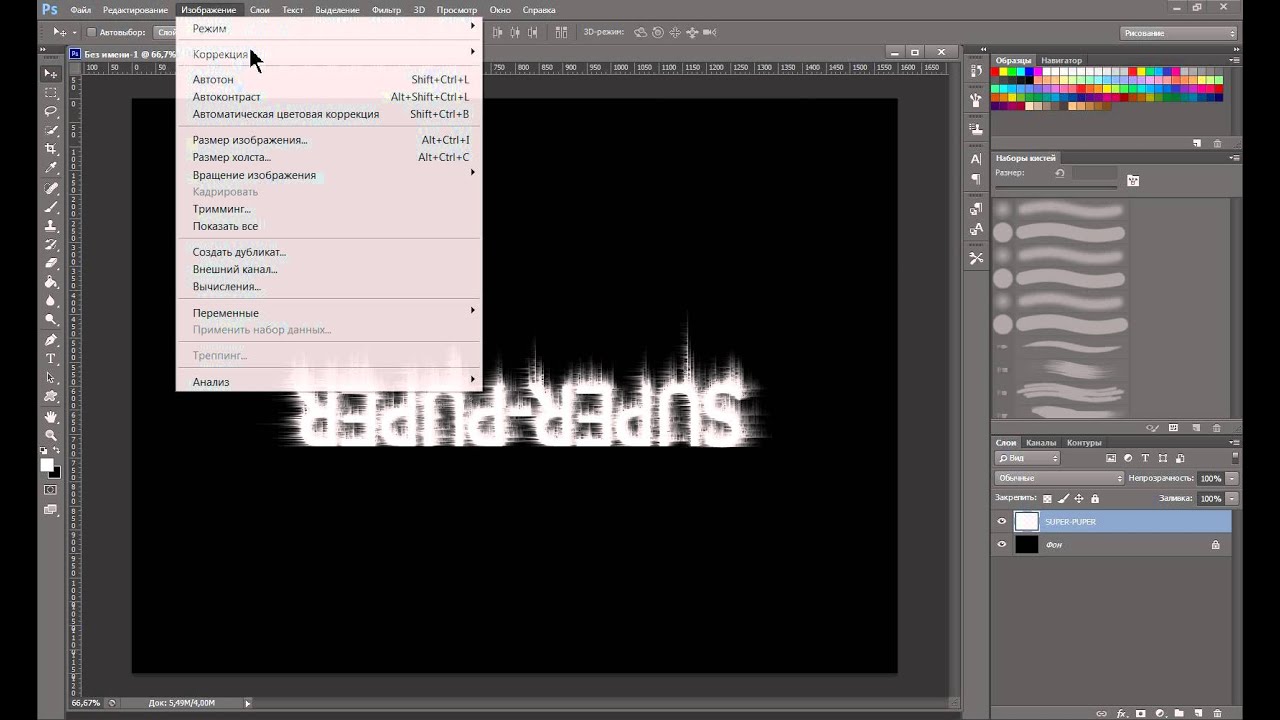Select the Healing Brush tool
This screenshot has width=1280, height=720.
51,188
